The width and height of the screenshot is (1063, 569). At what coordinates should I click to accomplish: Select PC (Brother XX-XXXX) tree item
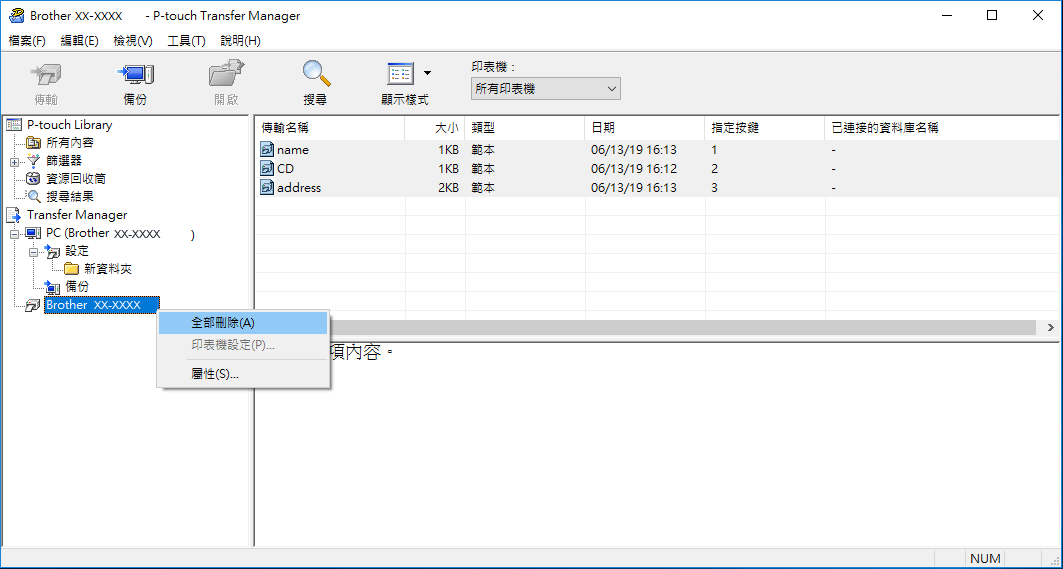120,233
